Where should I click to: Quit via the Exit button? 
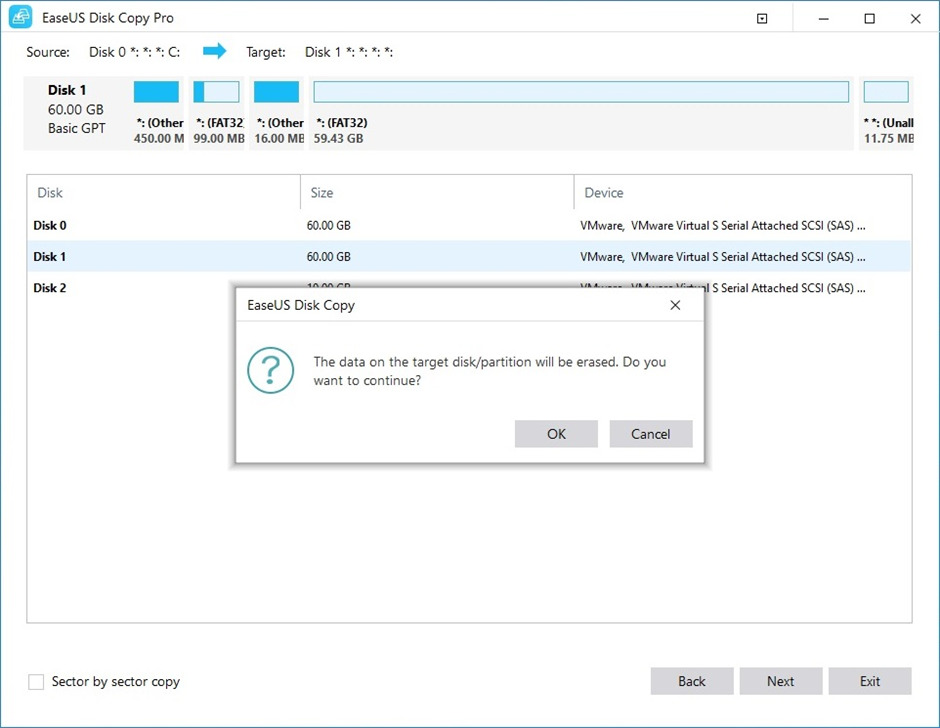pos(870,681)
